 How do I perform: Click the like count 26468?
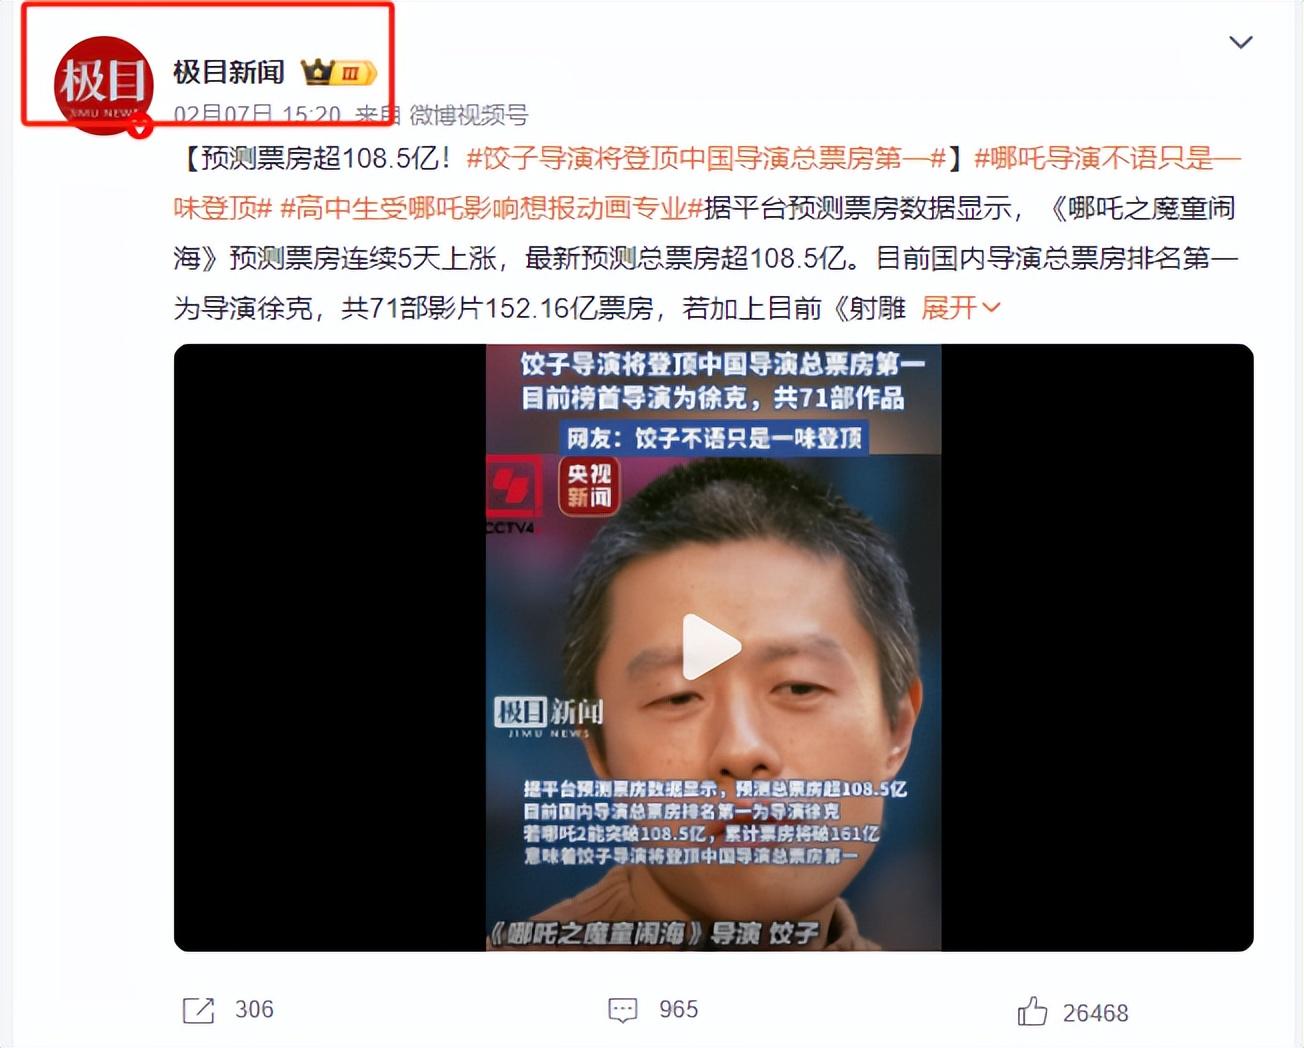click(x=1095, y=1013)
